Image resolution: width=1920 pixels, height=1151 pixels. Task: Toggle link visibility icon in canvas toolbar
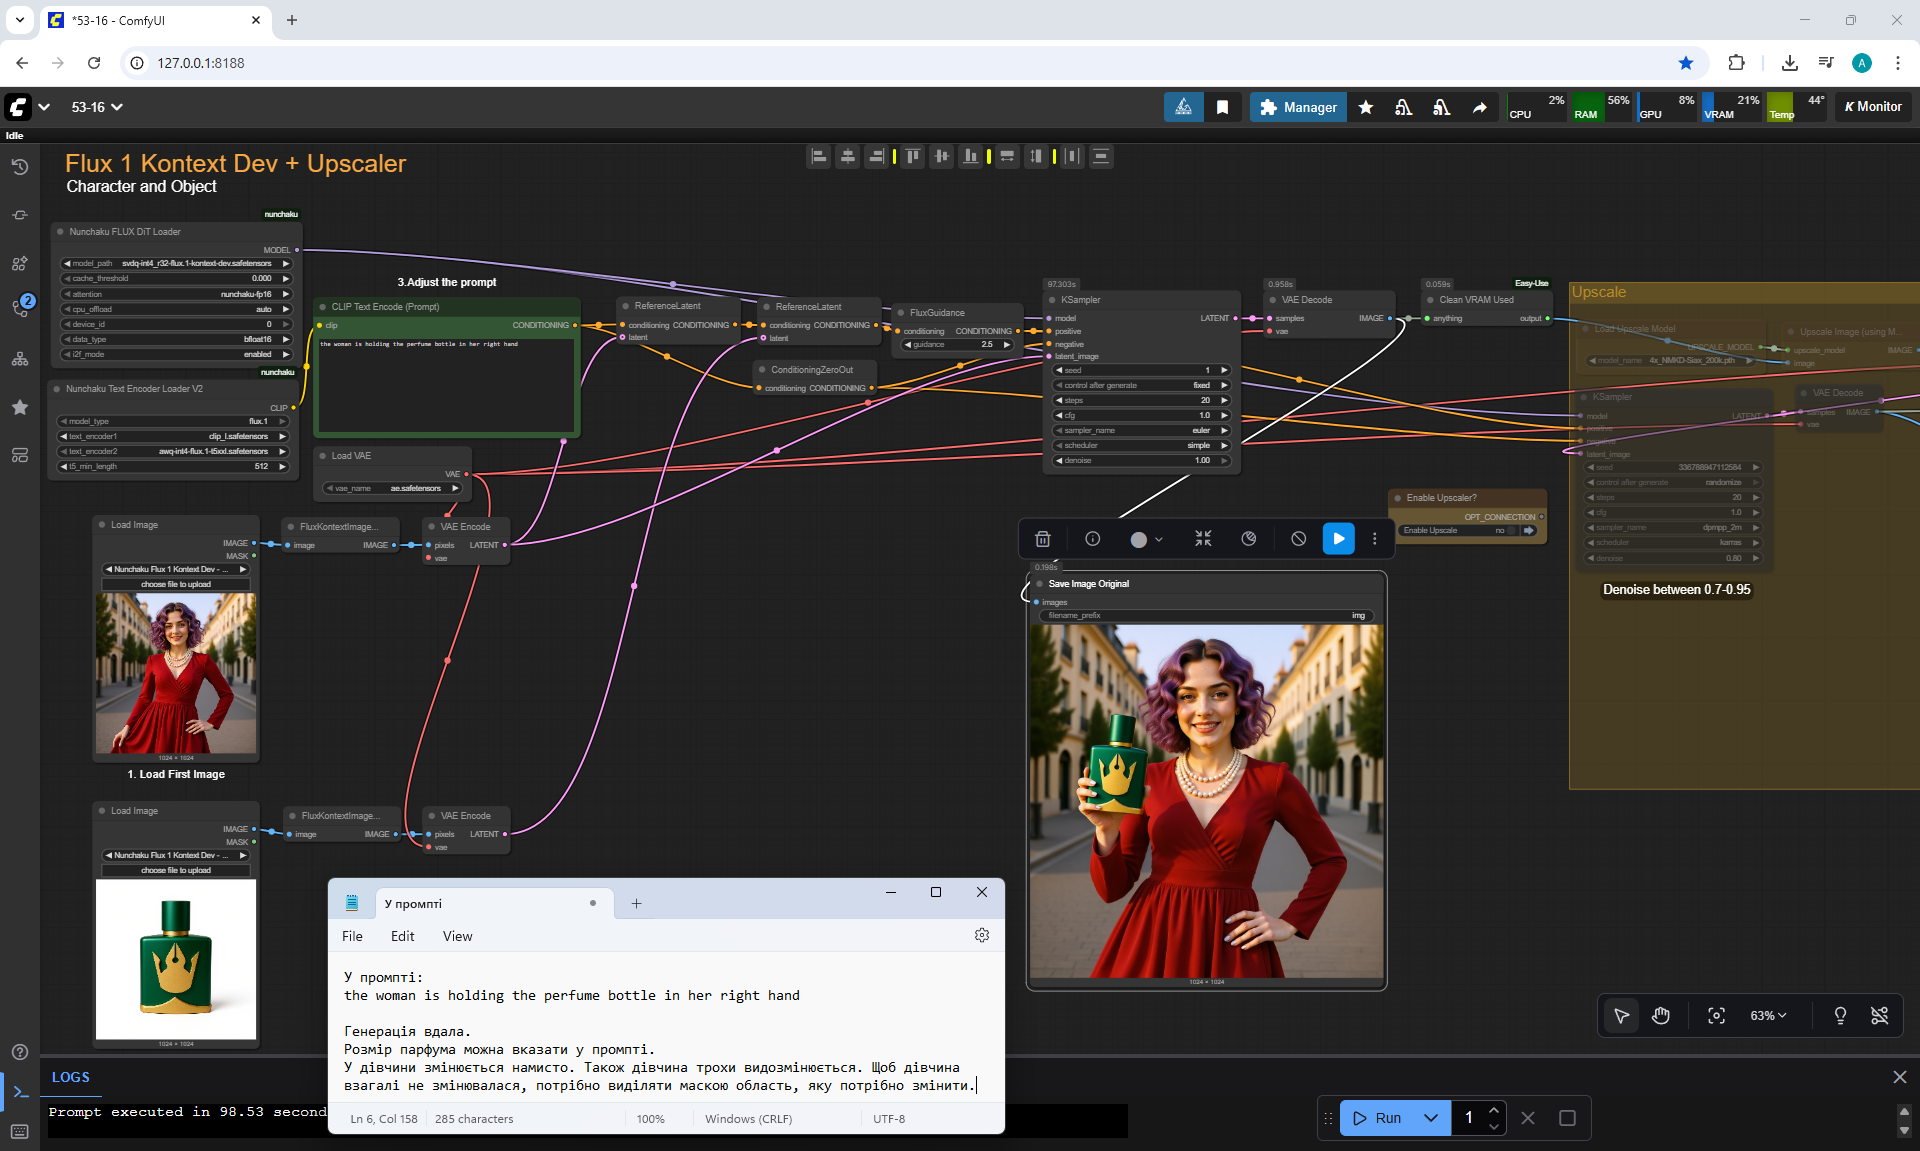pyautogui.click(x=1879, y=1016)
